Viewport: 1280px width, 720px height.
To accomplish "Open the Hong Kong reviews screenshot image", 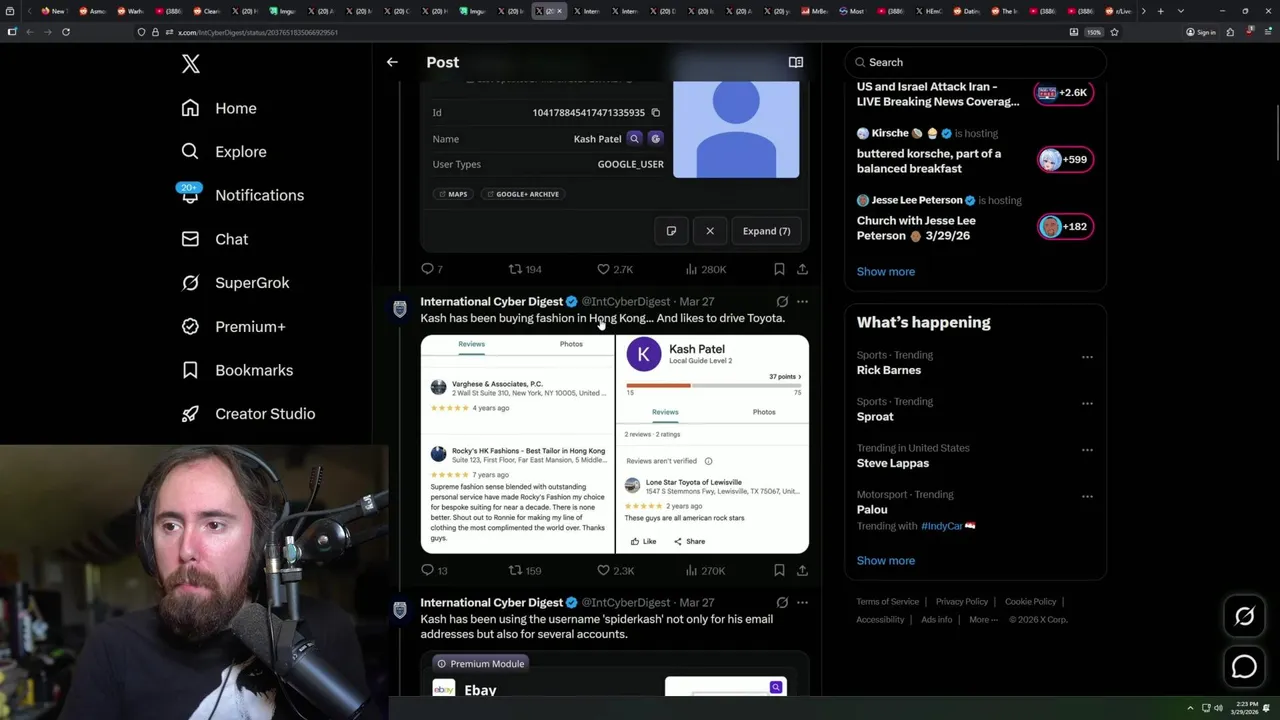I will 517,444.
